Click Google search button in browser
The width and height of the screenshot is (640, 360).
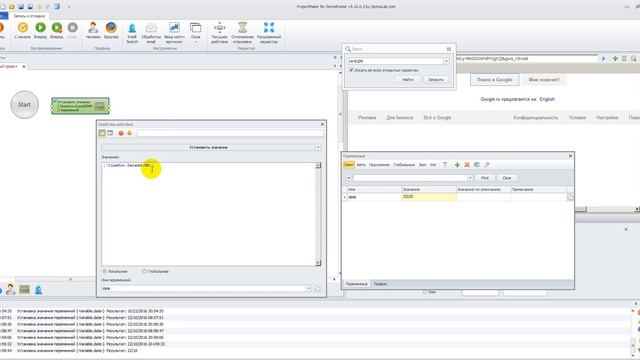tap(495, 80)
